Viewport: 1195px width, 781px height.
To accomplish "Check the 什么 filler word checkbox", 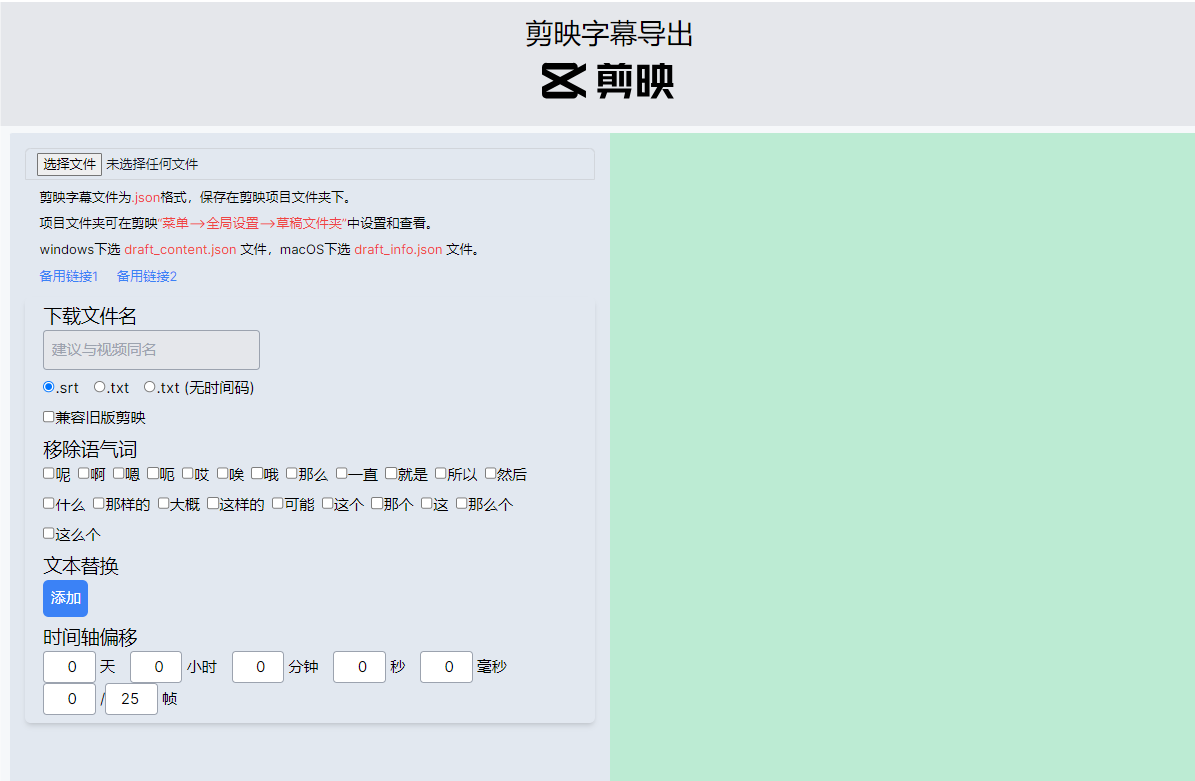I will pyautogui.click(x=49, y=504).
